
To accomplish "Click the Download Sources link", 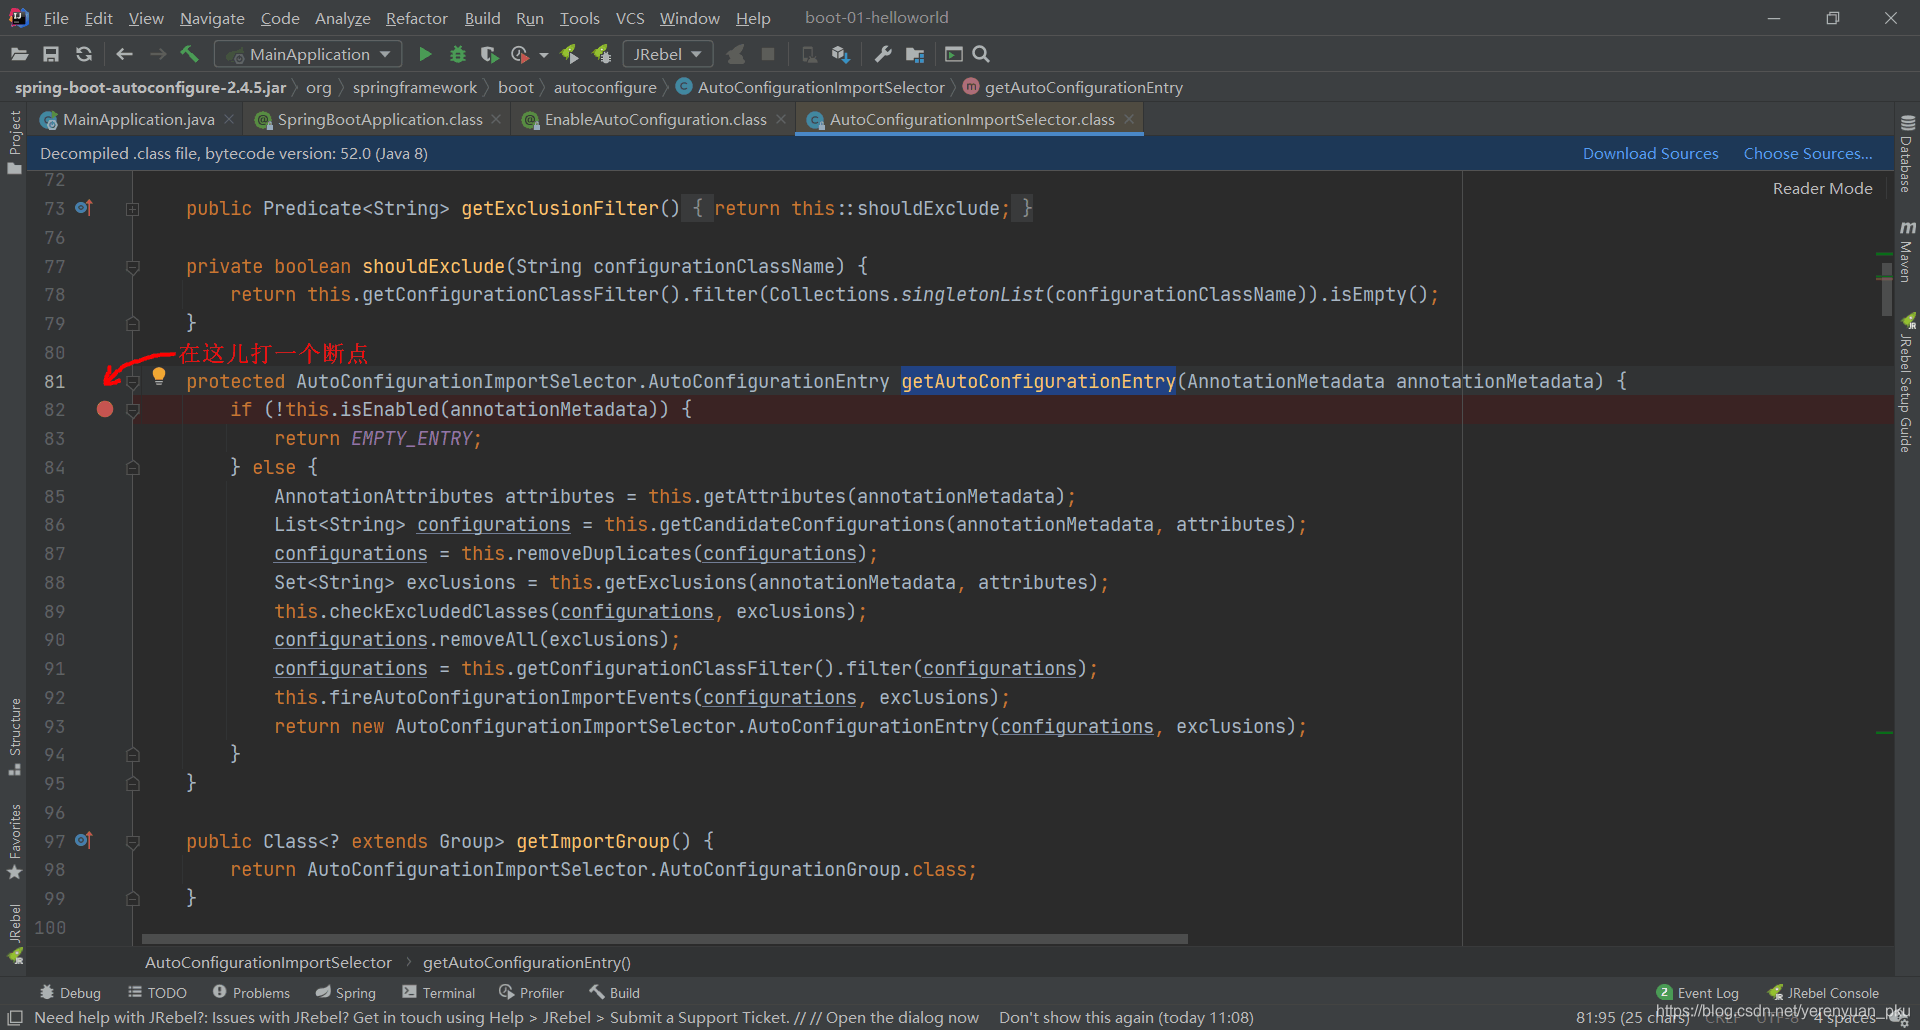I will pos(1650,153).
